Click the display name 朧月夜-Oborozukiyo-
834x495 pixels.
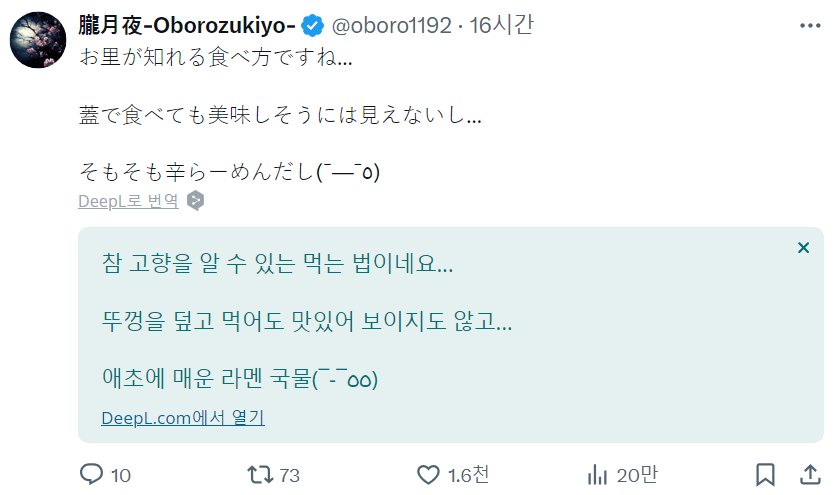(x=187, y=25)
